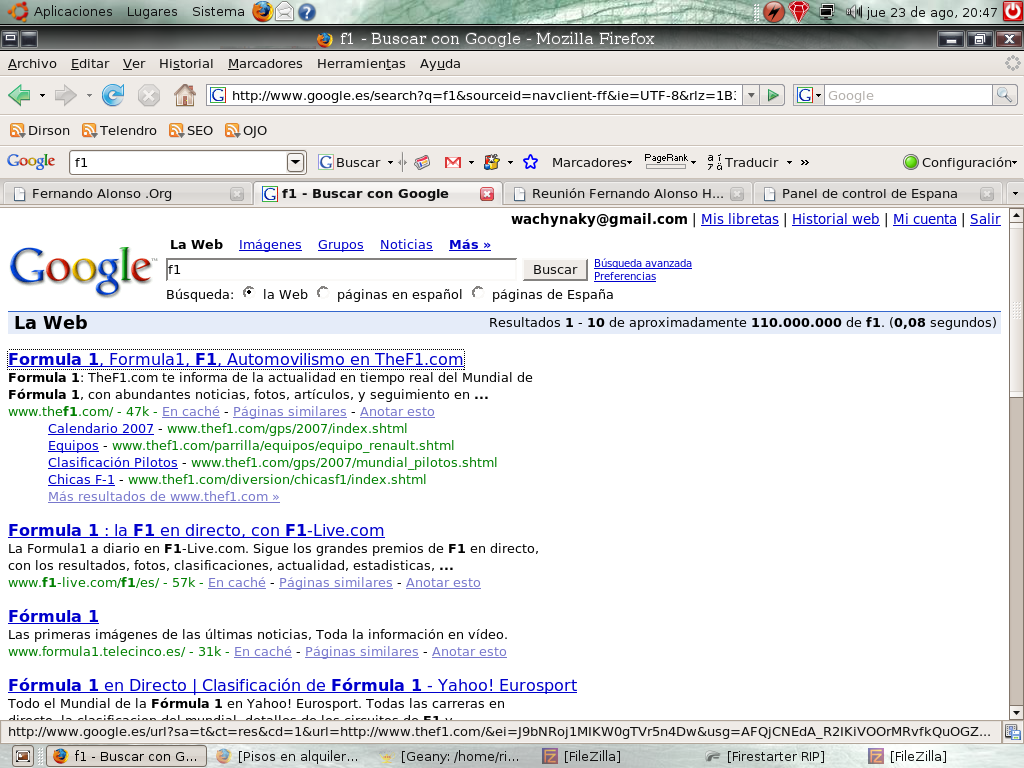
Task: Go to the home page icon
Action: pos(185,95)
